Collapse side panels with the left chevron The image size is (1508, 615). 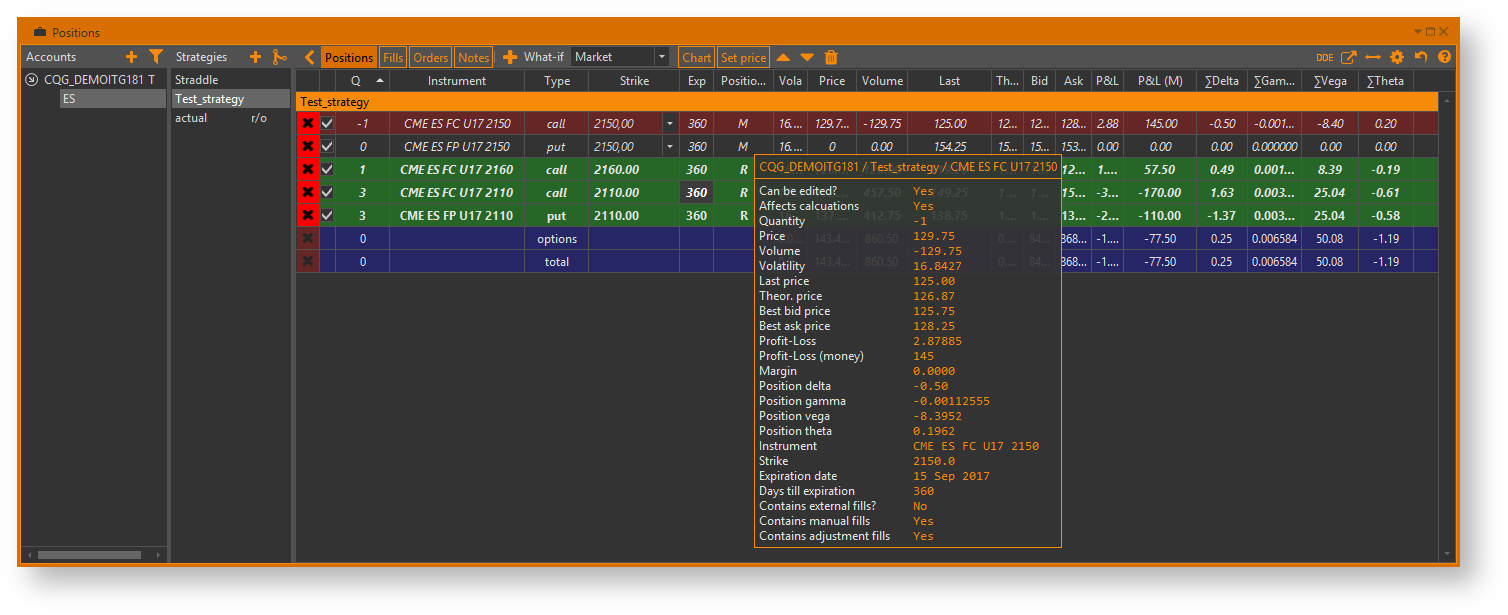click(x=309, y=57)
